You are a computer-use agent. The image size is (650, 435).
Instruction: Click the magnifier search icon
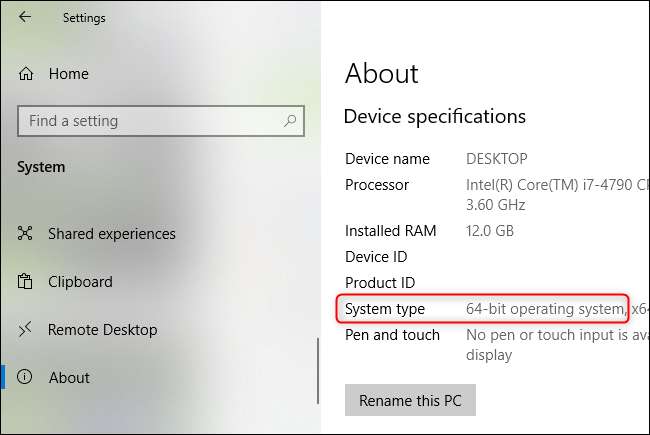pos(290,121)
